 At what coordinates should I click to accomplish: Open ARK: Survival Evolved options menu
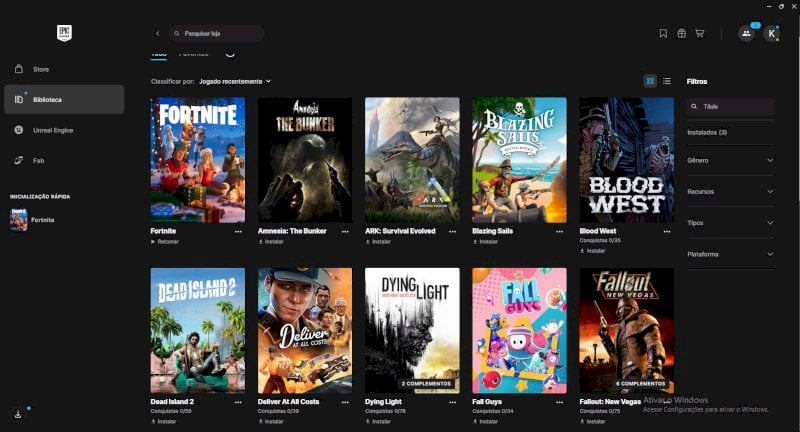(x=453, y=232)
